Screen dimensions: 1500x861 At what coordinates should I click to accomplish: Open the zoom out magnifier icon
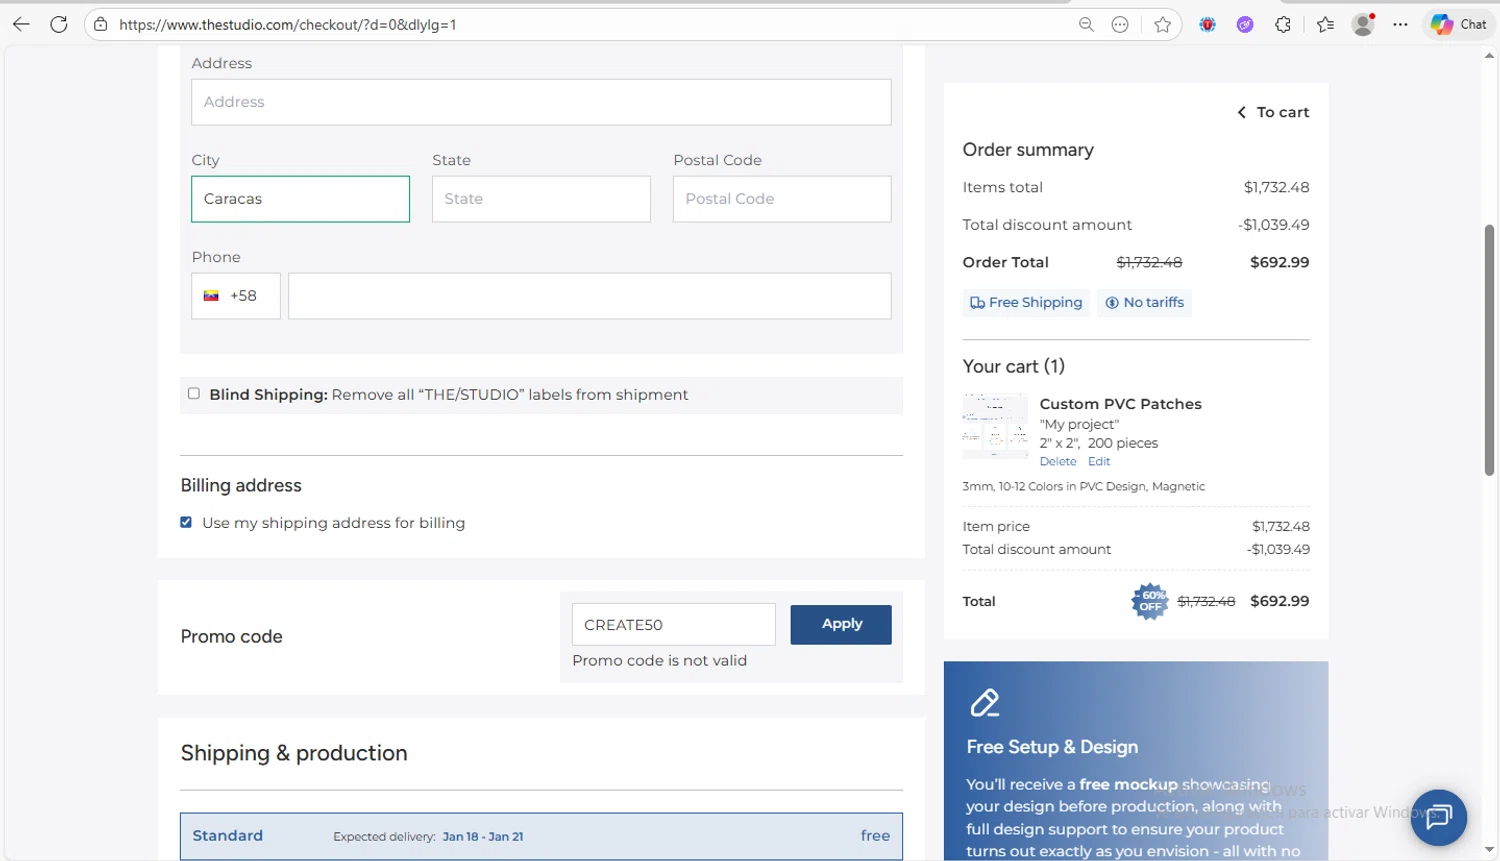tap(1086, 24)
